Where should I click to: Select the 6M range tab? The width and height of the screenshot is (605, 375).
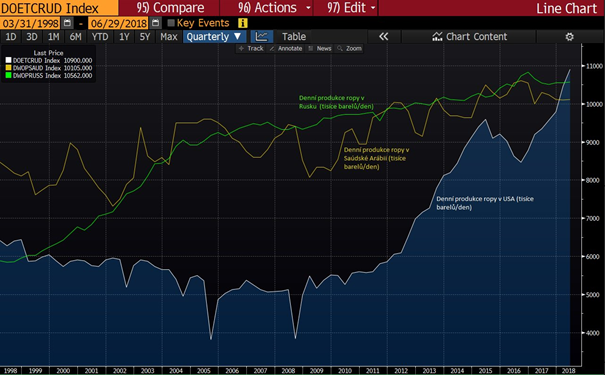click(75, 37)
